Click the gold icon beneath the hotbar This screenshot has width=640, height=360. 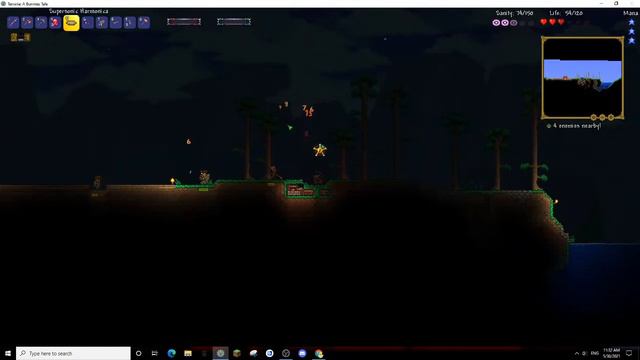click(20, 38)
